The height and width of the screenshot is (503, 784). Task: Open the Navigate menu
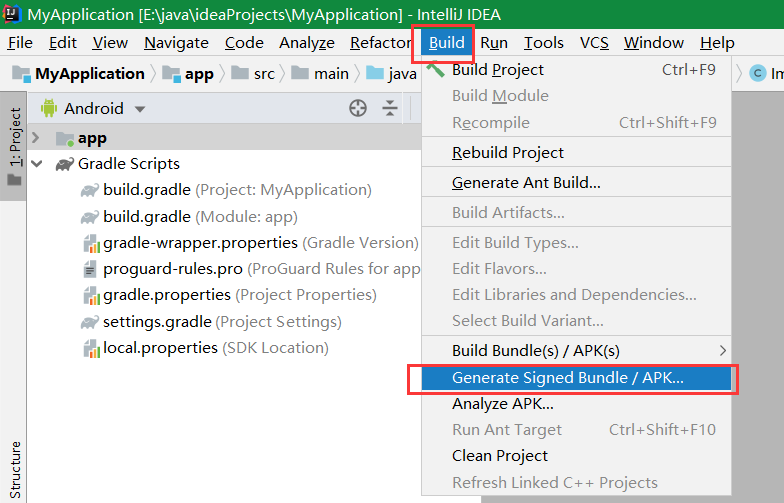[x=176, y=43]
